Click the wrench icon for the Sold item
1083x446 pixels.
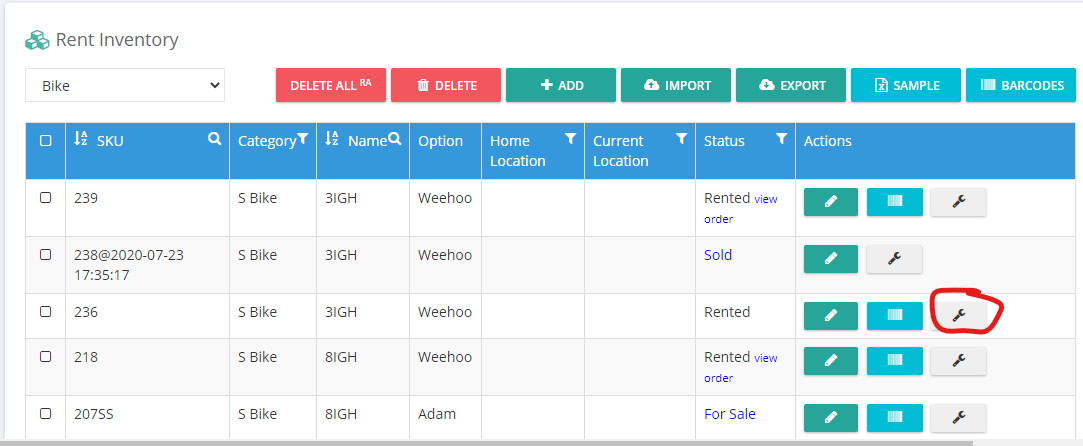coord(894,259)
